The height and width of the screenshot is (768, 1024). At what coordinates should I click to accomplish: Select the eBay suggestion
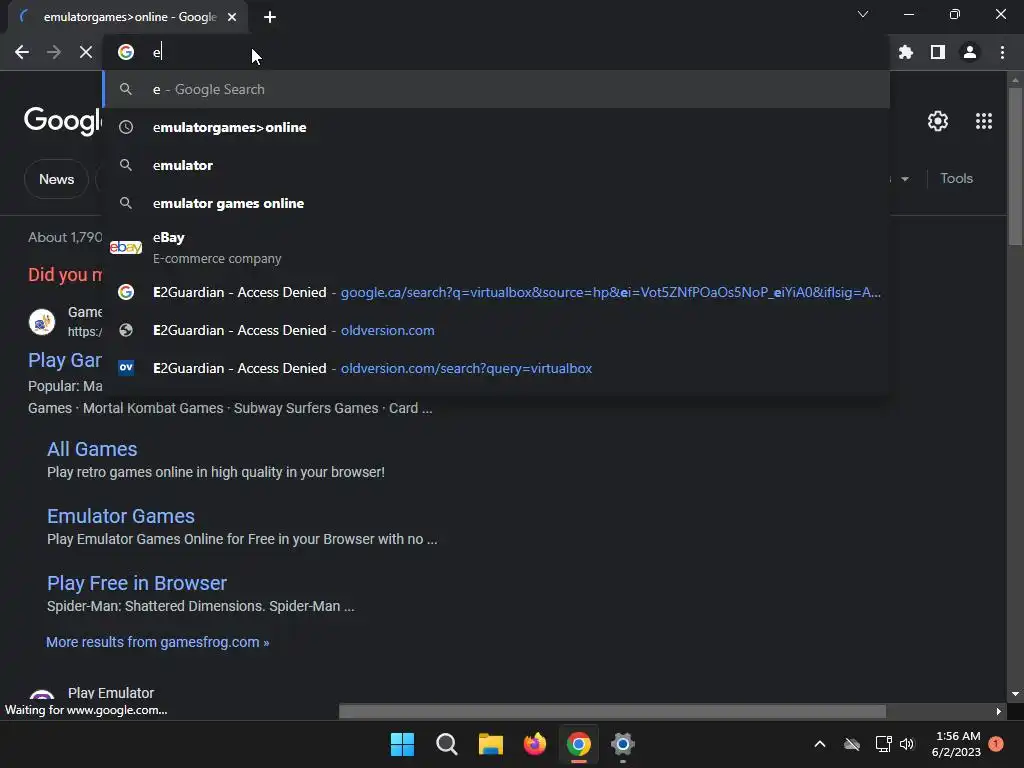(x=496, y=248)
